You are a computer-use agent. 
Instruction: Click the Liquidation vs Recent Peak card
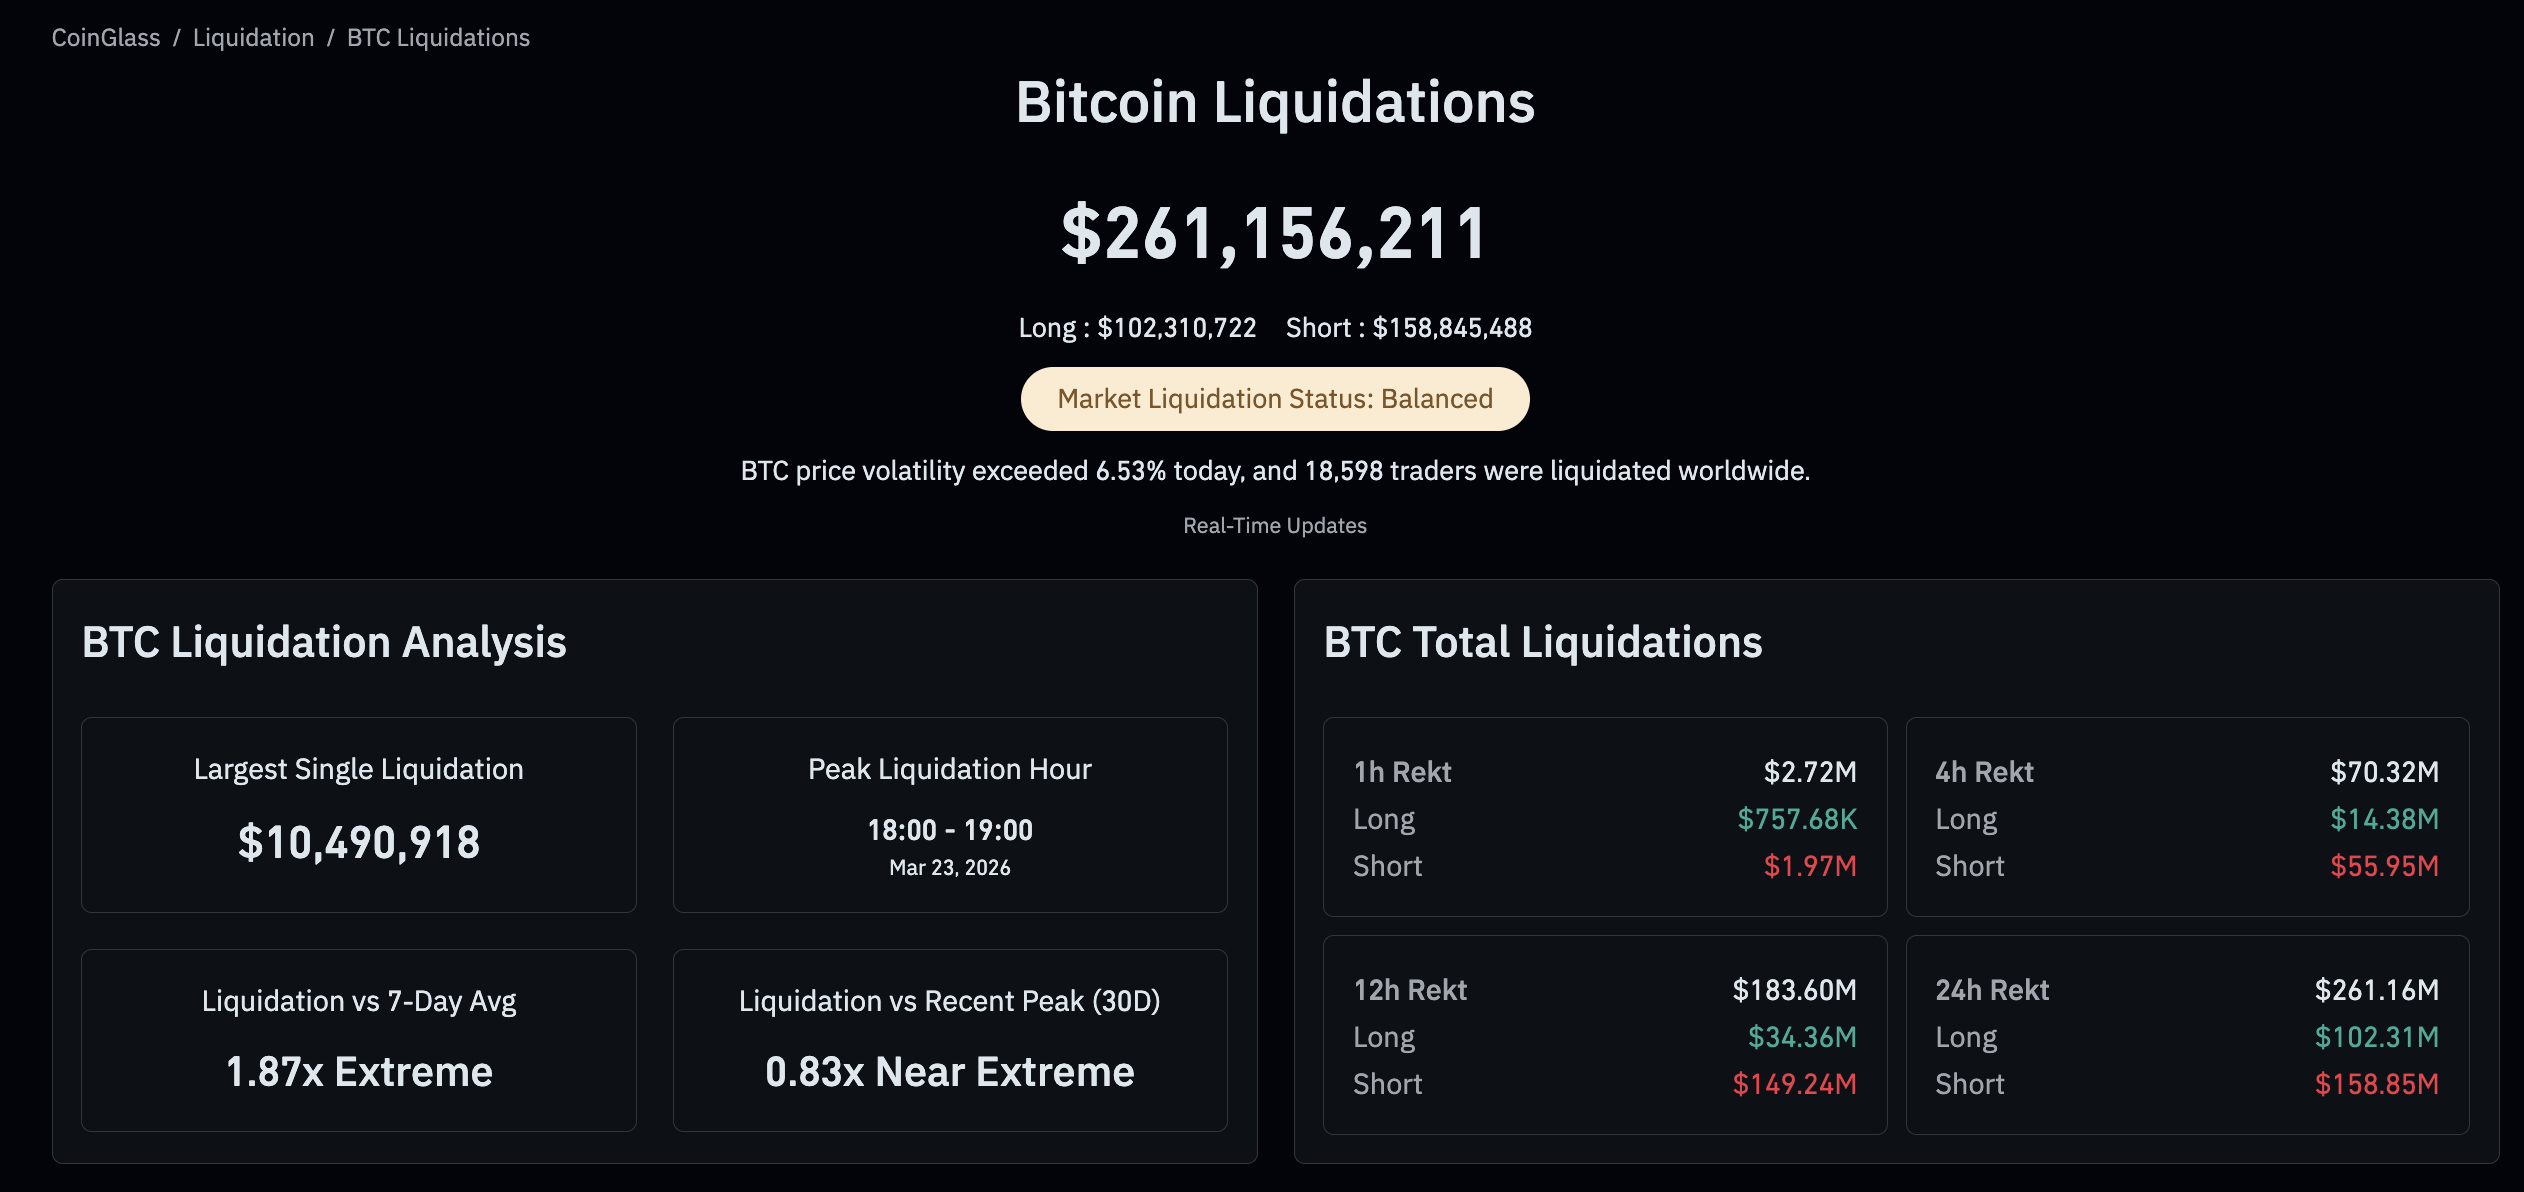(950, 1038)
